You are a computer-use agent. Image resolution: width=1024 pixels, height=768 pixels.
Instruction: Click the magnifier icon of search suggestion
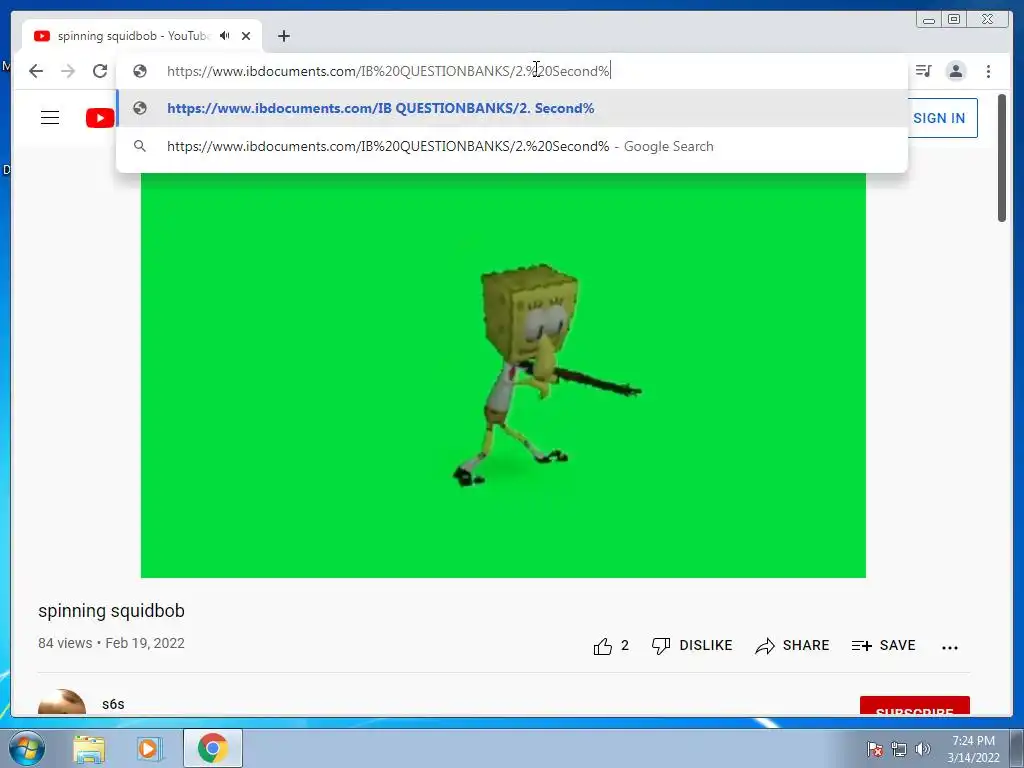(x=140, y=146)
